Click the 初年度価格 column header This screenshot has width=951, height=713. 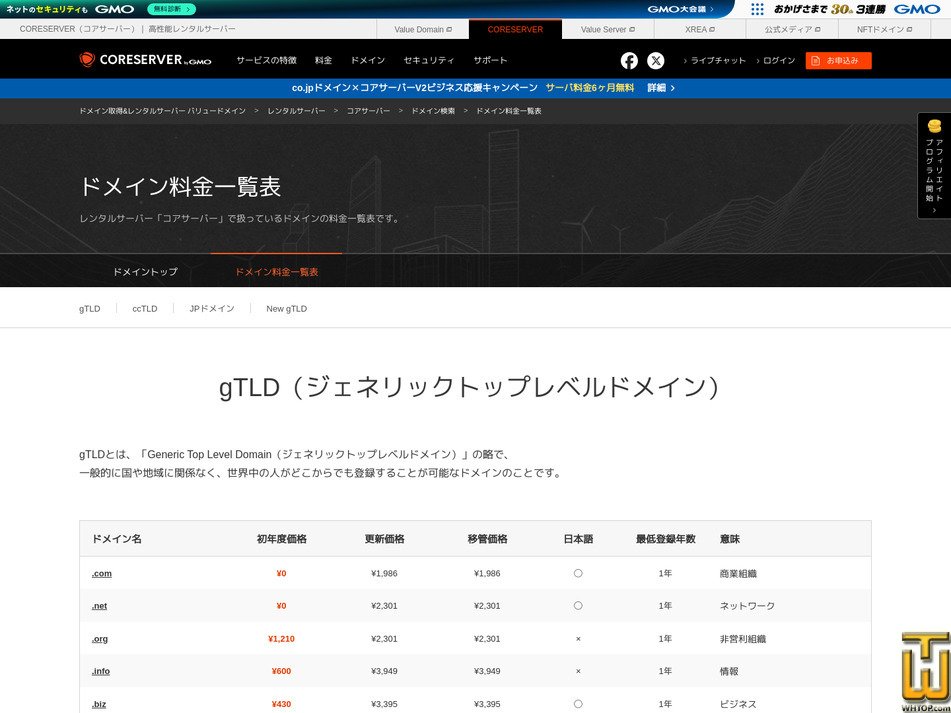click(281, 539)
